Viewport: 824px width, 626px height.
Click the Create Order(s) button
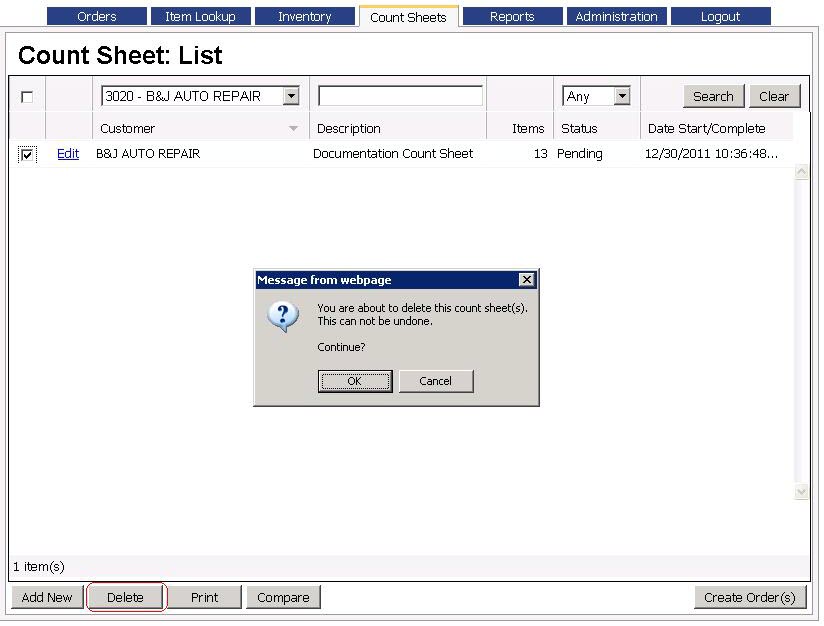749,597
